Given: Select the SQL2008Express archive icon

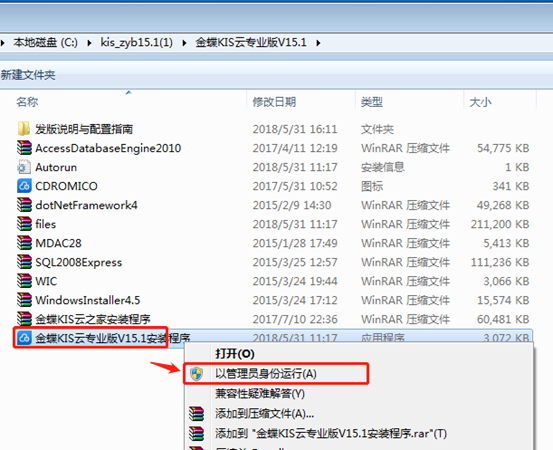Looking at the screenshot, I should click(x=24, y=262).
